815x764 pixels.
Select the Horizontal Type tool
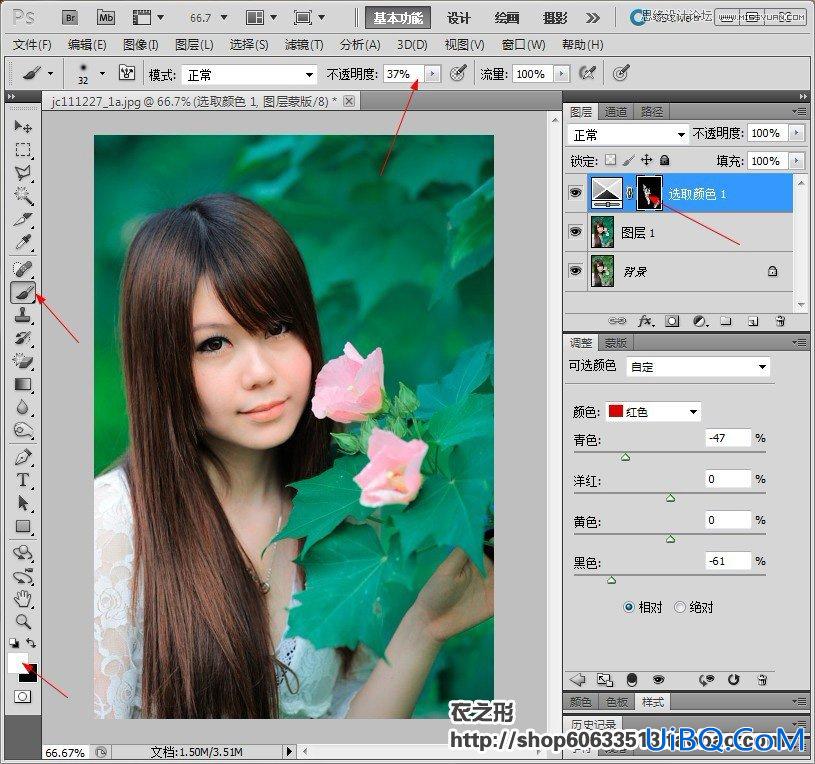pos(22,480)
